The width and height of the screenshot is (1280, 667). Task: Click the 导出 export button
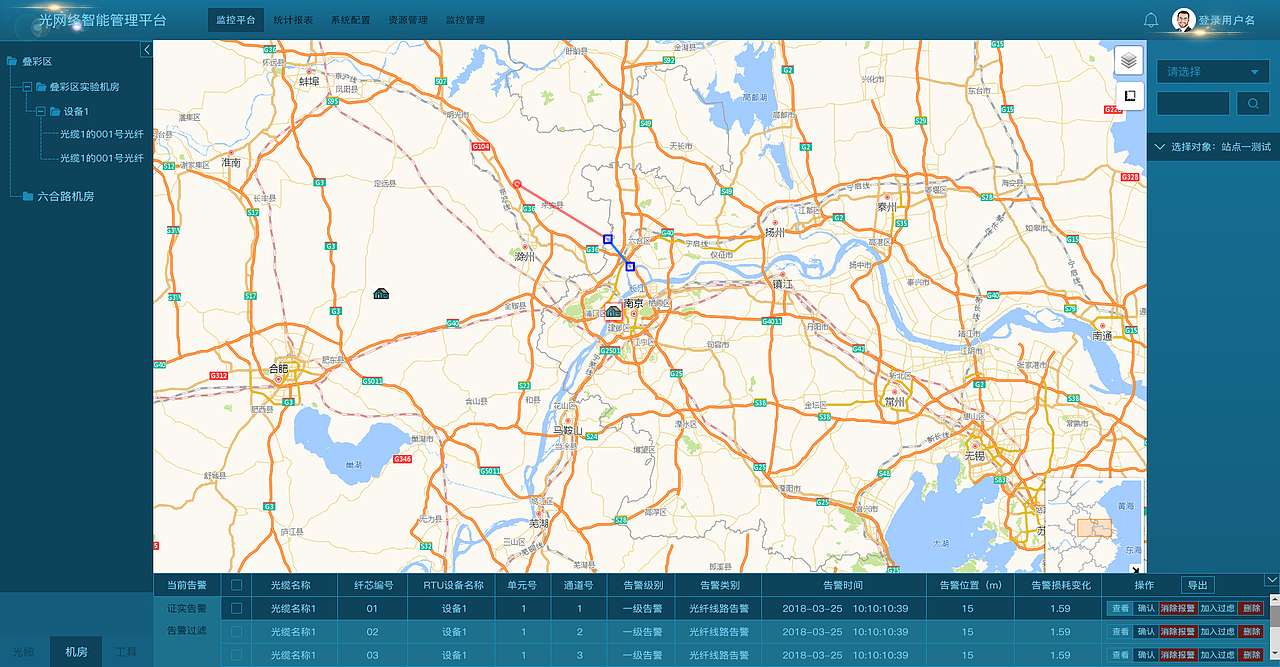coord(1198,585)
